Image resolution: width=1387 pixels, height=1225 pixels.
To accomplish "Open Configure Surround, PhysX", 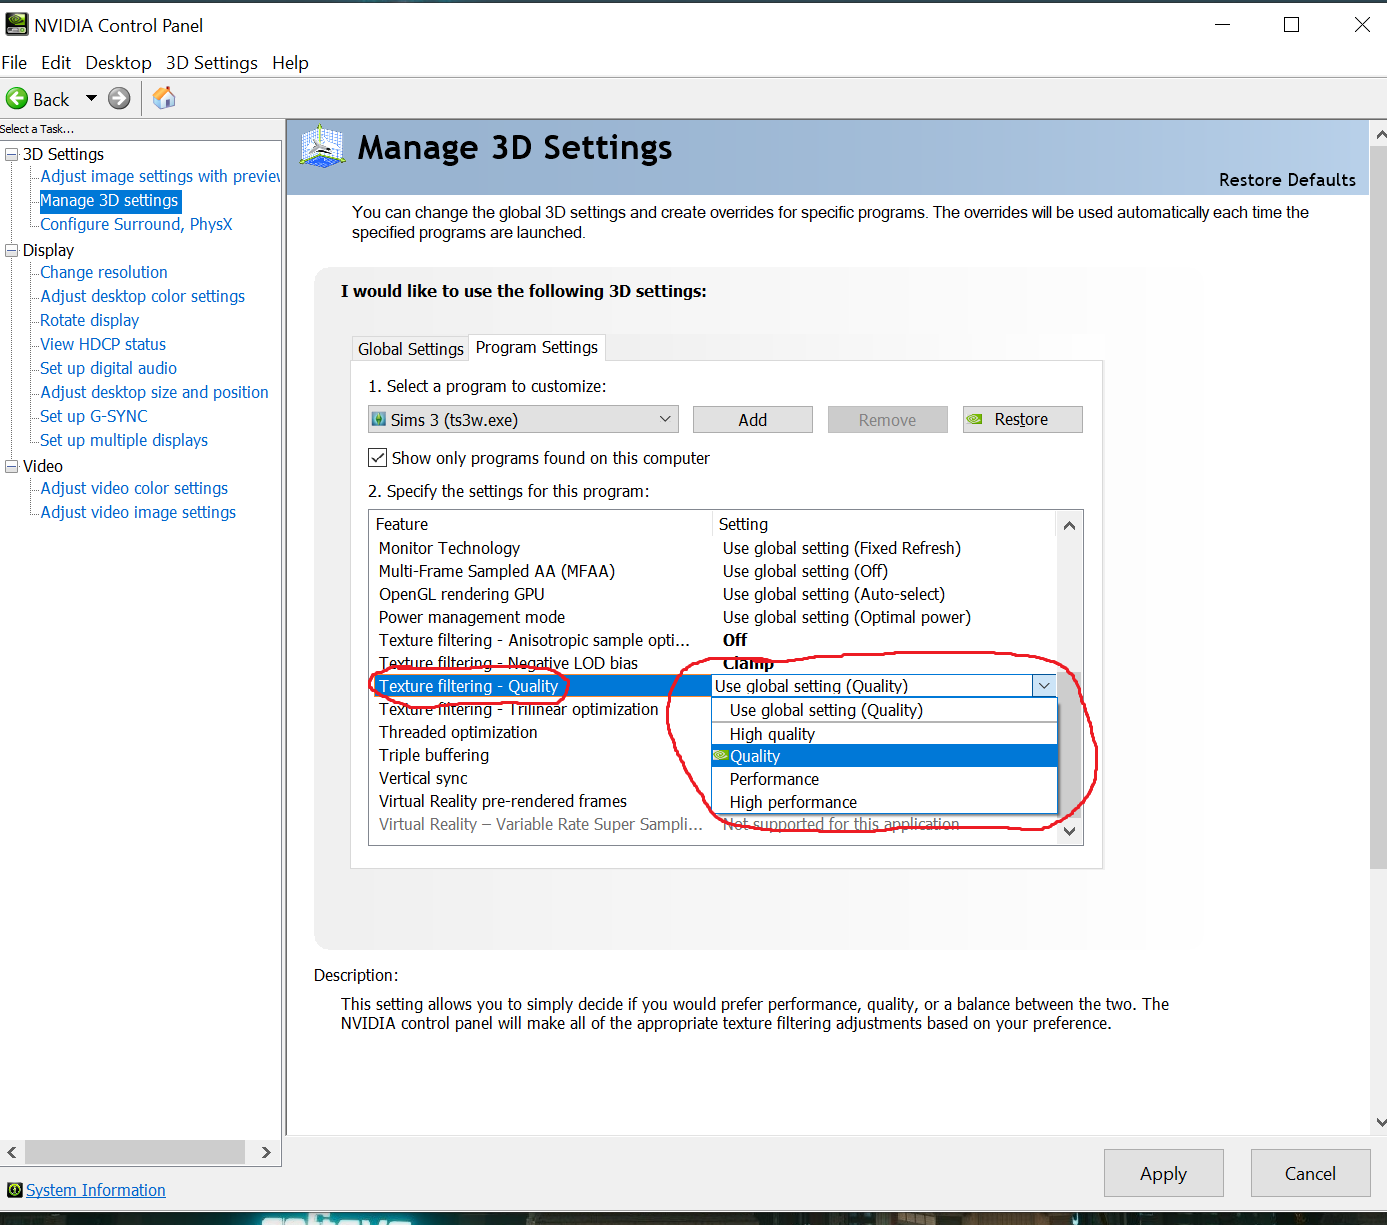I will pos(136,224).
